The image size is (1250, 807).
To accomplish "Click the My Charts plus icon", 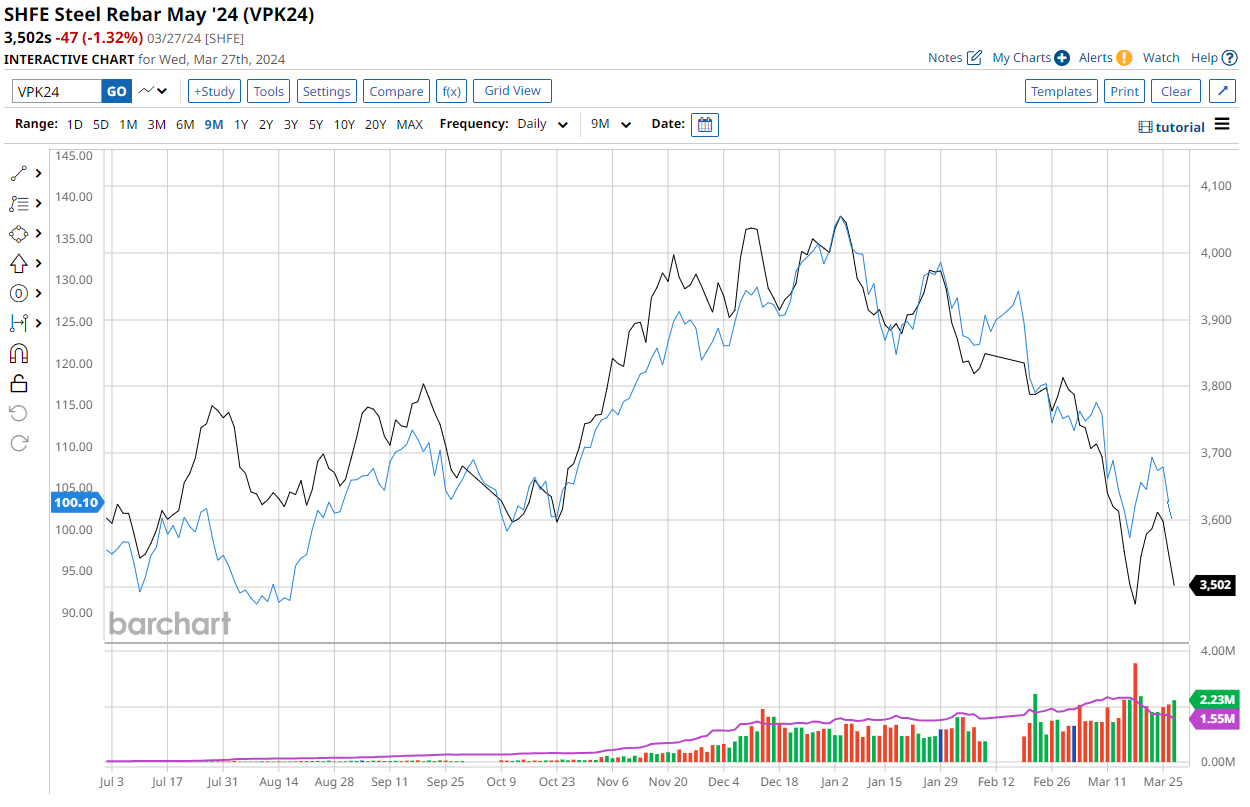I will [x=1062, y=58].
